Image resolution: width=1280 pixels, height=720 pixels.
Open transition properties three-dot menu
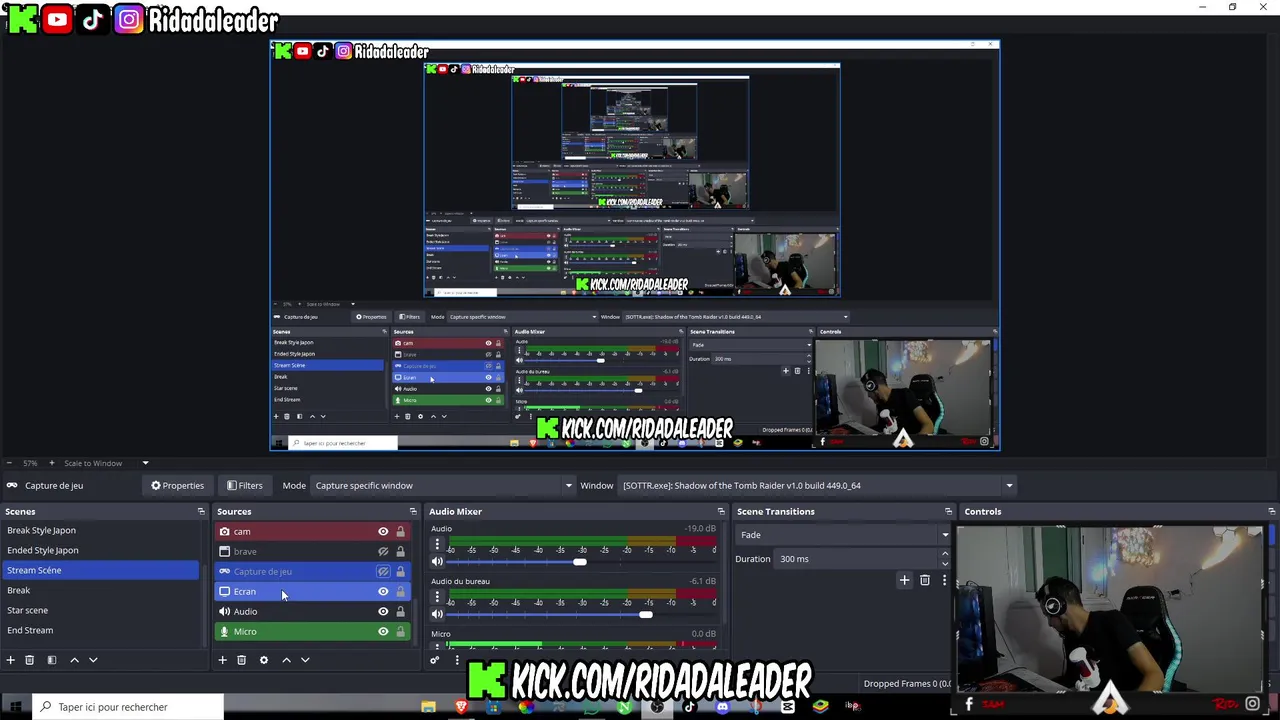(x=944, y=580)
